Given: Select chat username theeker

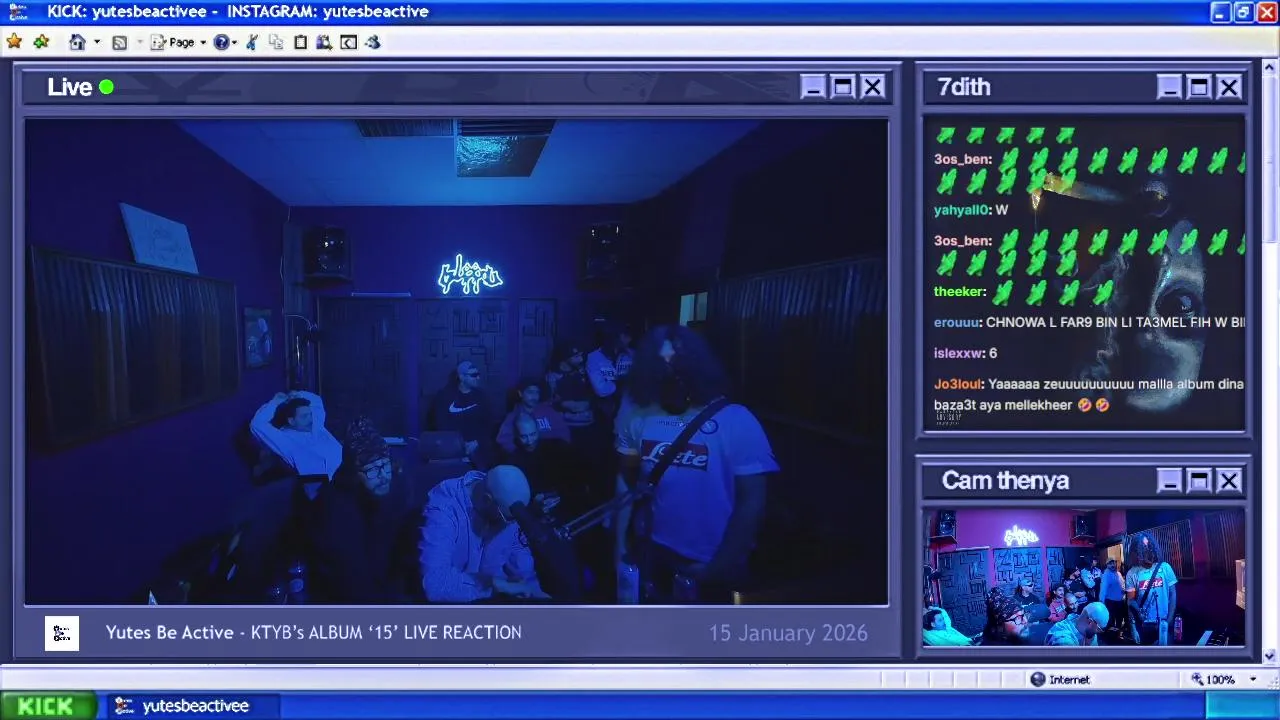Looking at the screenshot, I should (960, 291).
